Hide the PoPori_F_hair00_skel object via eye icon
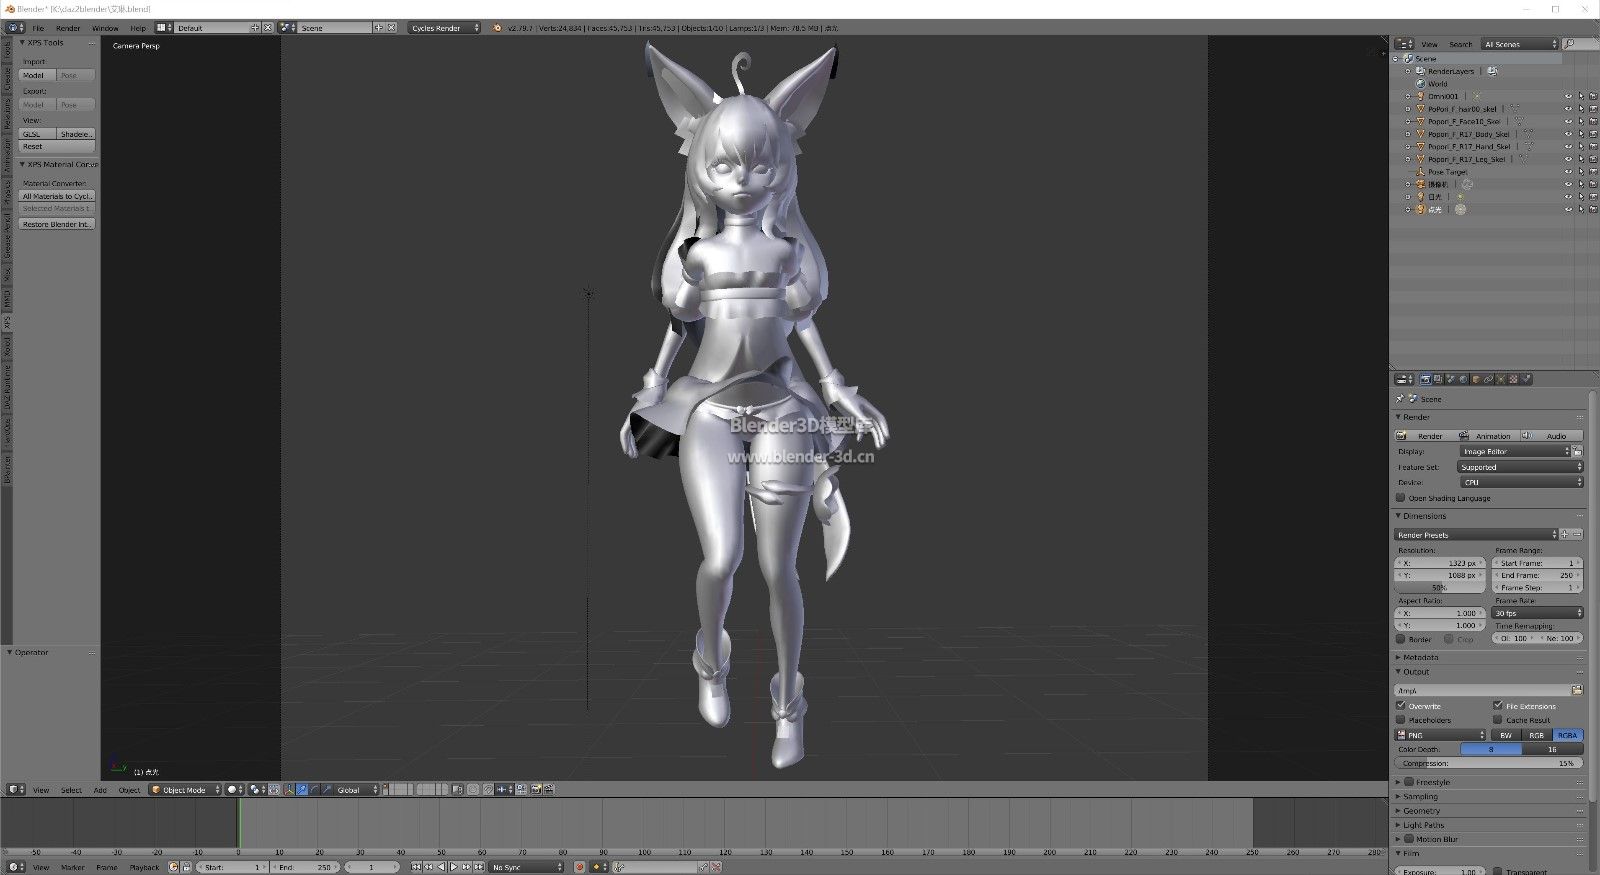 pyautogui.click(x=1568, y=109)
